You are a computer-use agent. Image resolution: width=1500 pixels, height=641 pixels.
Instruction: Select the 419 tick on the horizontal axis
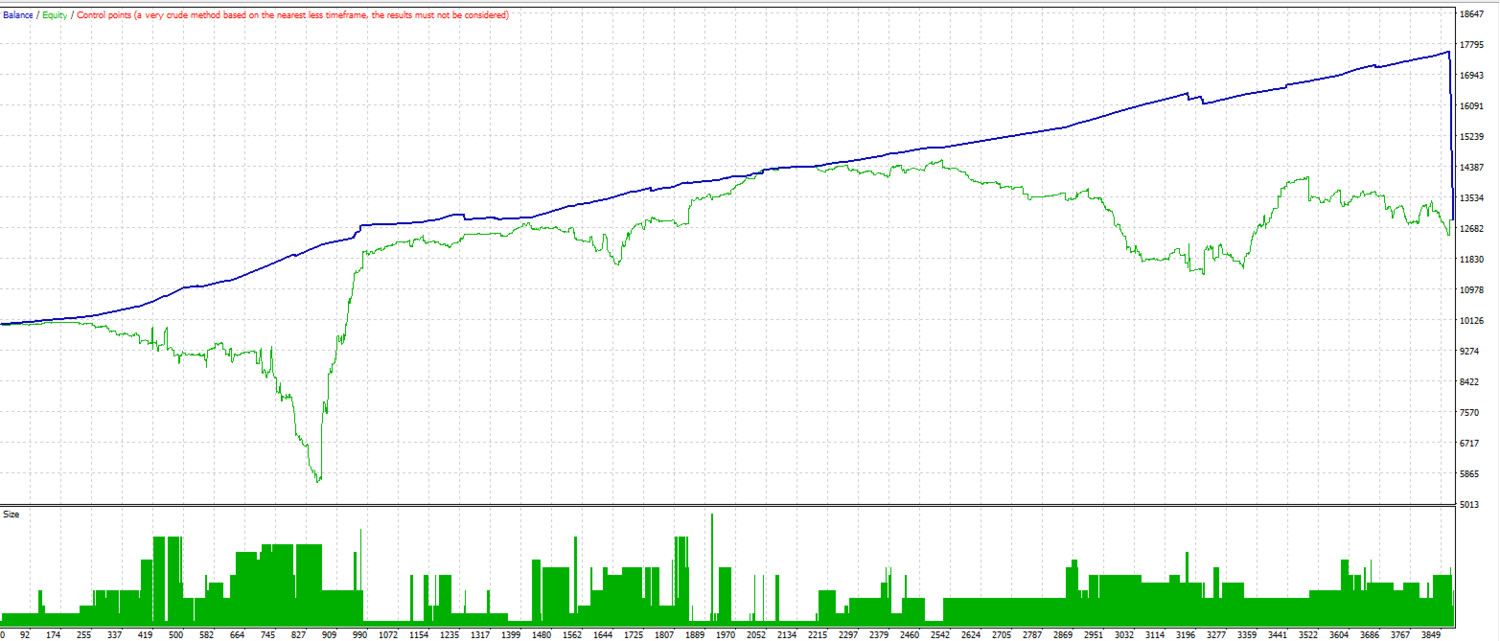point(145,635)
